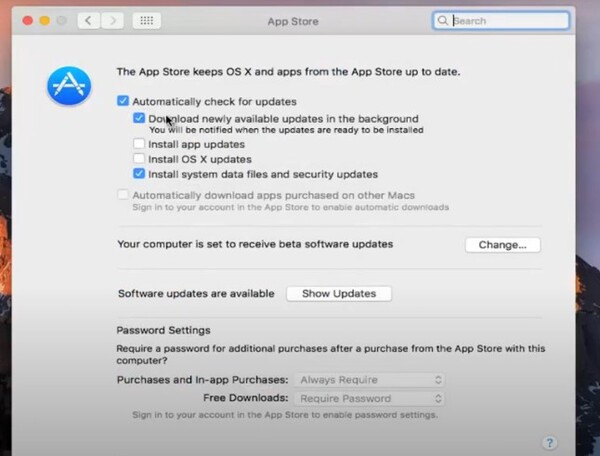Focus the Search field
The height and width of the screenshot is (456, 600).
[501, 21]
